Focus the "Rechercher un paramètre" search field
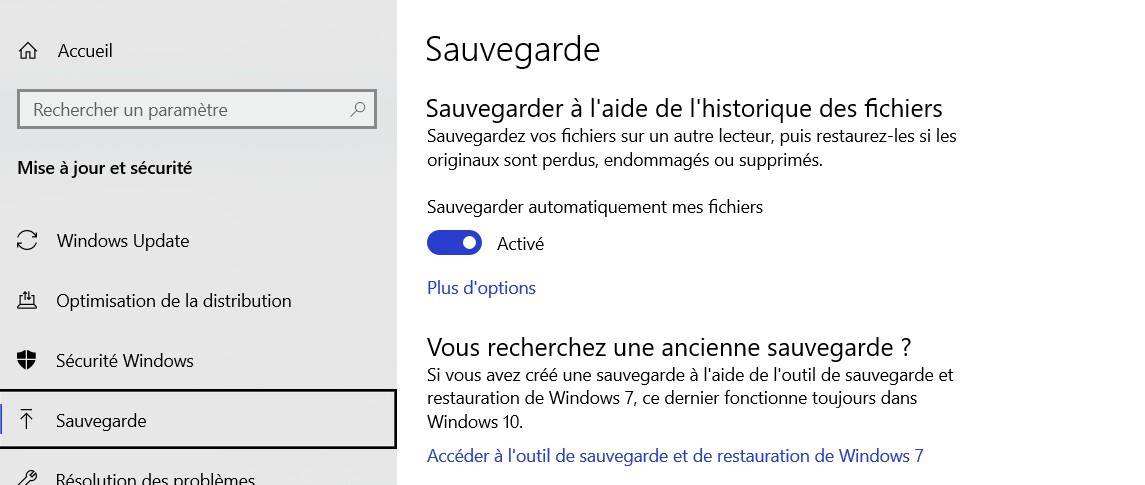 (x=185, y=110)
